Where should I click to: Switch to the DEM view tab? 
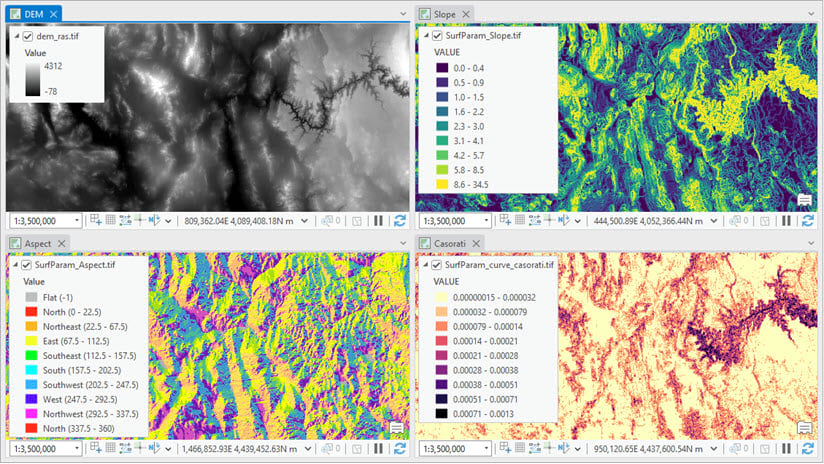[34, 14]
